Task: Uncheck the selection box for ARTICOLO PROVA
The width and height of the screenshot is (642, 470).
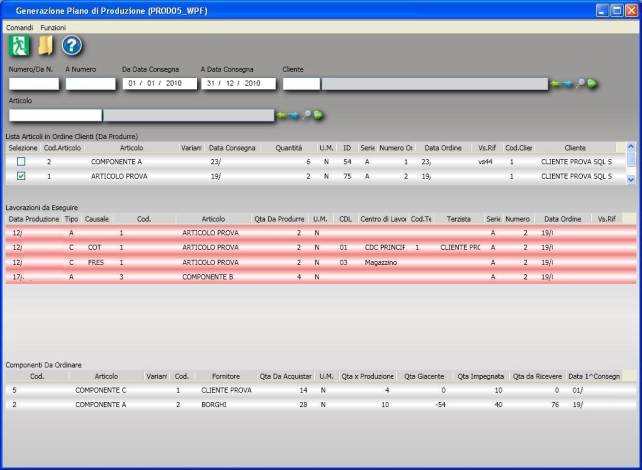Action: [21, 176]
